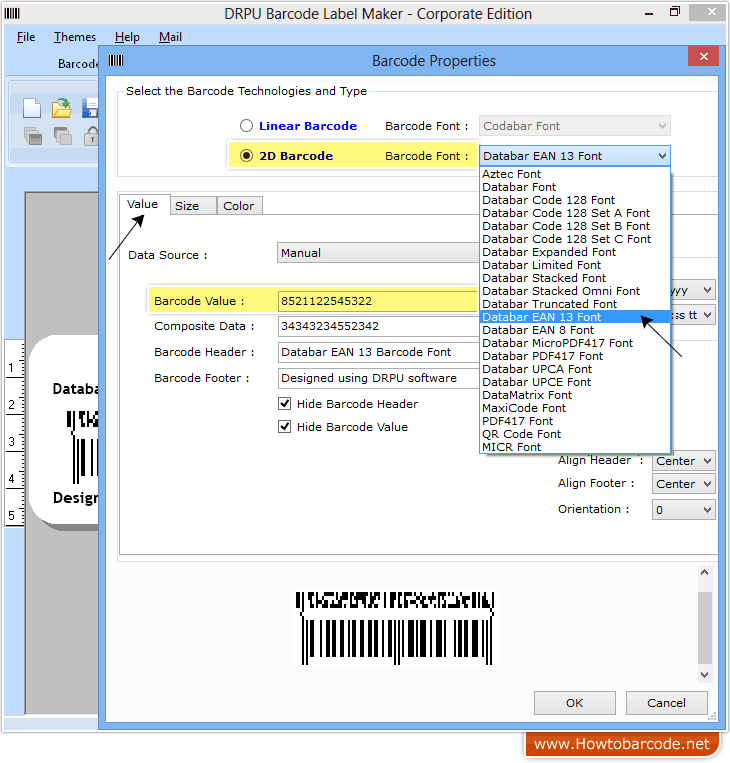Viewport: 730px width, 763px height.
Task: Choose Databar Font from the list
Action: (x=575, y=187)
